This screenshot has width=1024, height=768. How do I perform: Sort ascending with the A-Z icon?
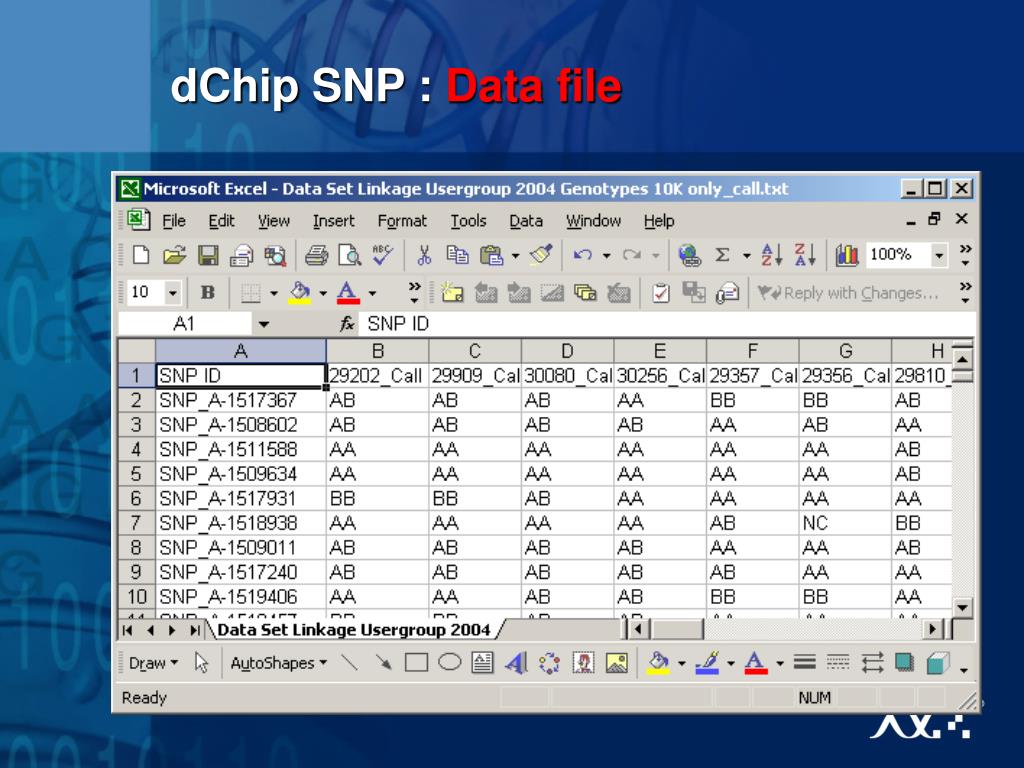771,255
